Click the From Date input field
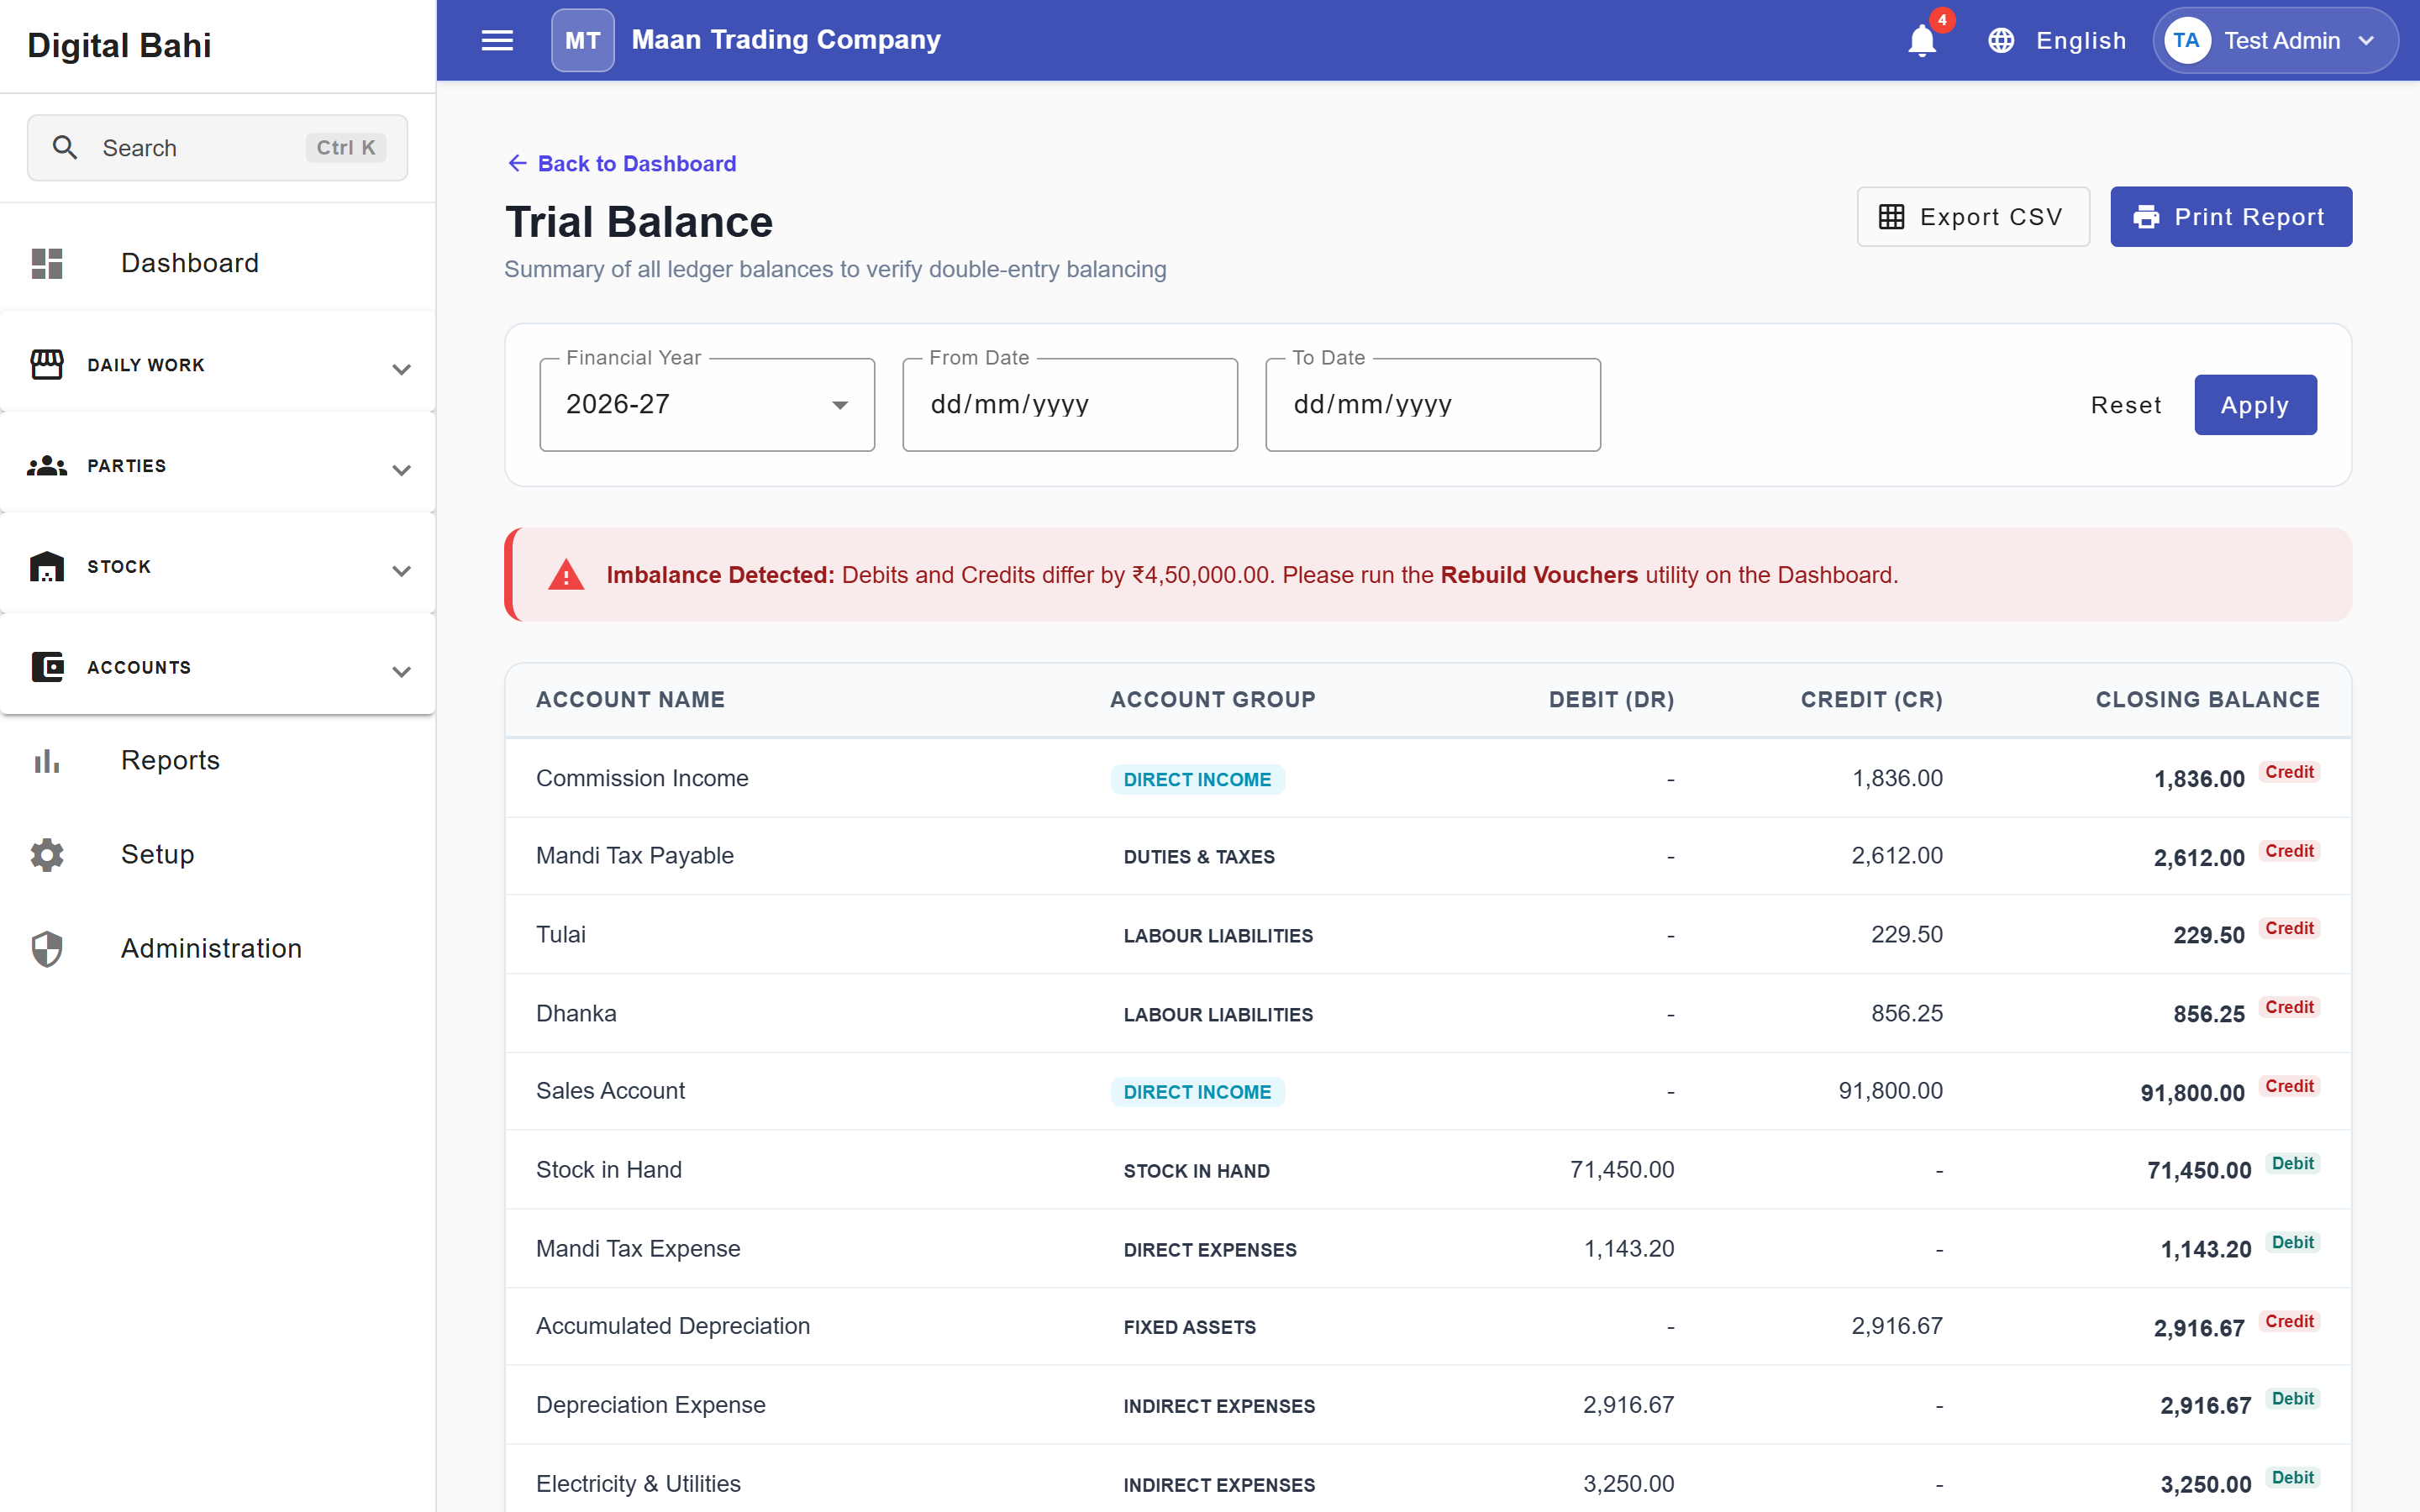This screenshot has height=1512, width=2420. point(1070,405)
